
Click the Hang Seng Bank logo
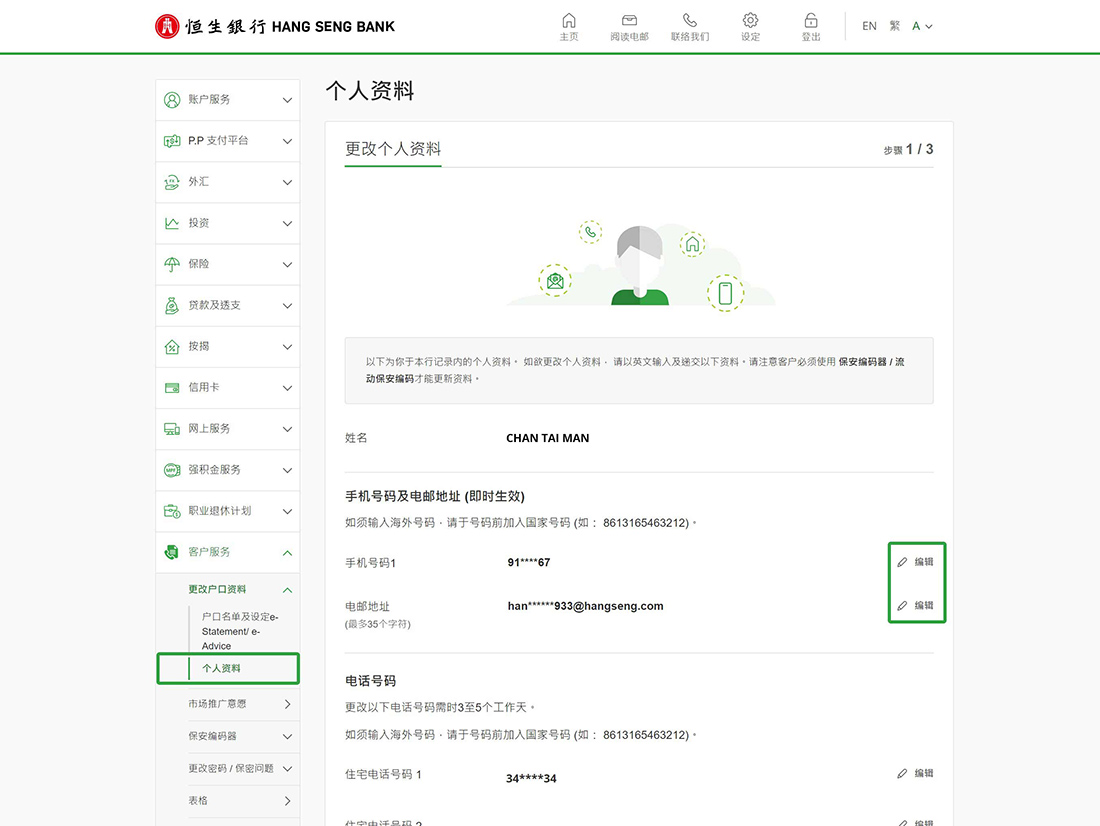(275, 26)
